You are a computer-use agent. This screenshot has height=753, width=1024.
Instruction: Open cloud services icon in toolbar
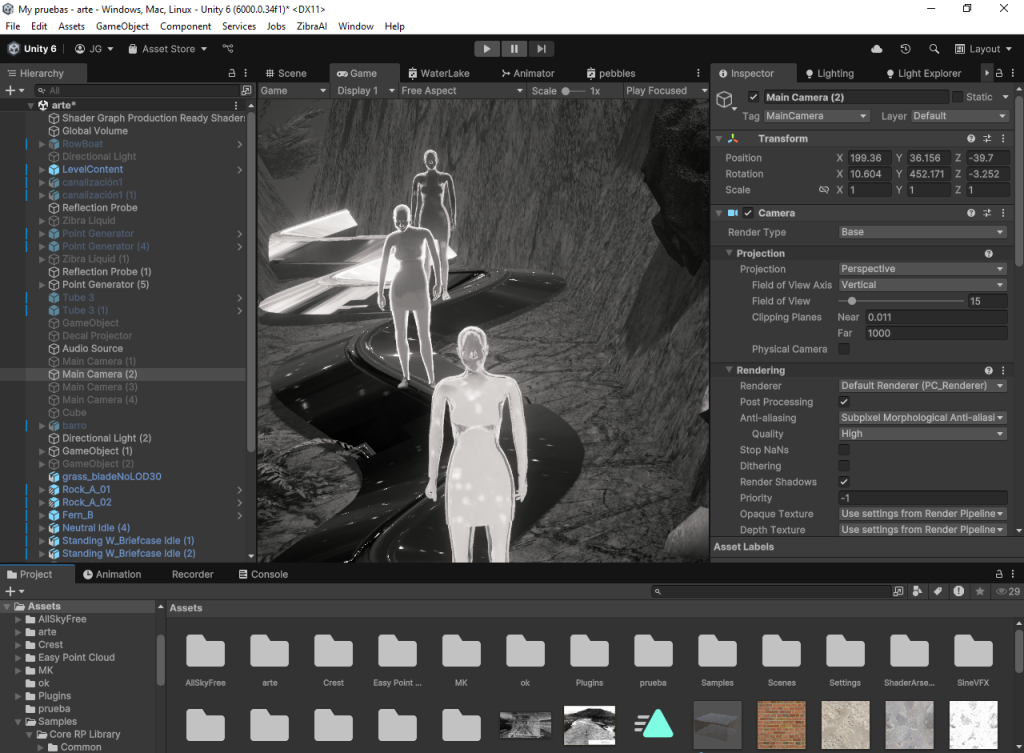877,49
